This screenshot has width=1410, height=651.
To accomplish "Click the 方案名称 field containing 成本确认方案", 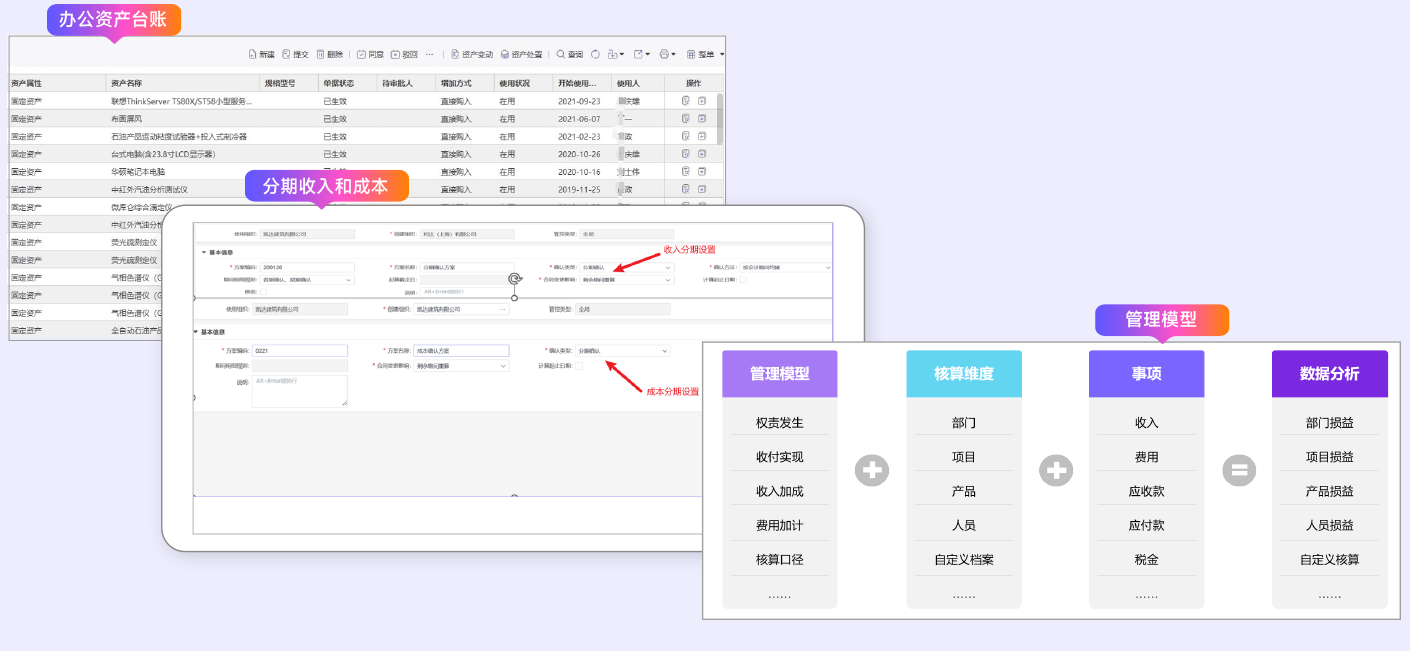I will coord(460,351).
